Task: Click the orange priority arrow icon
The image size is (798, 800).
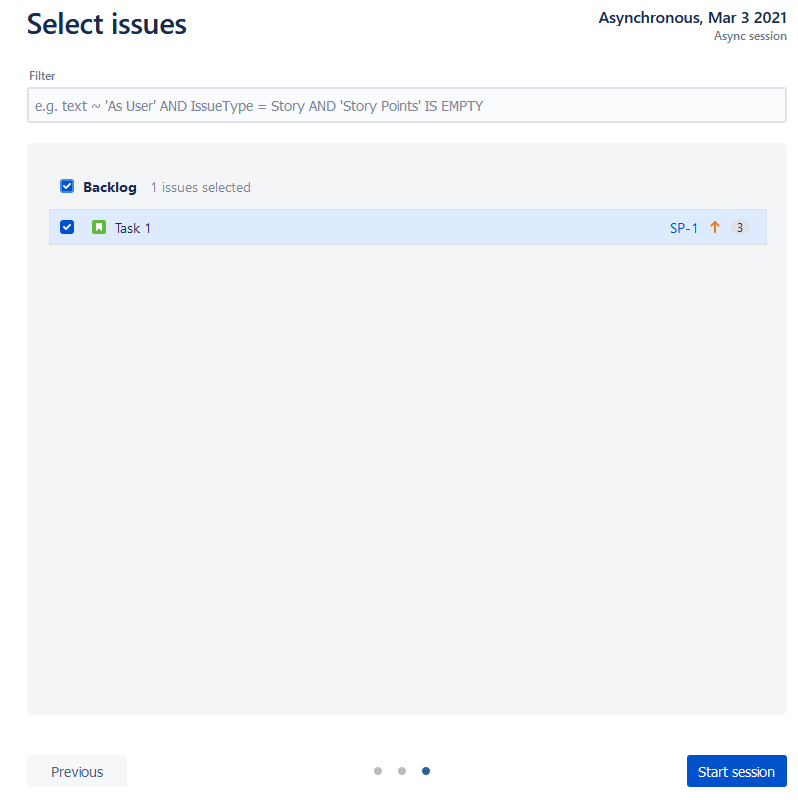Action: [715, 228]
